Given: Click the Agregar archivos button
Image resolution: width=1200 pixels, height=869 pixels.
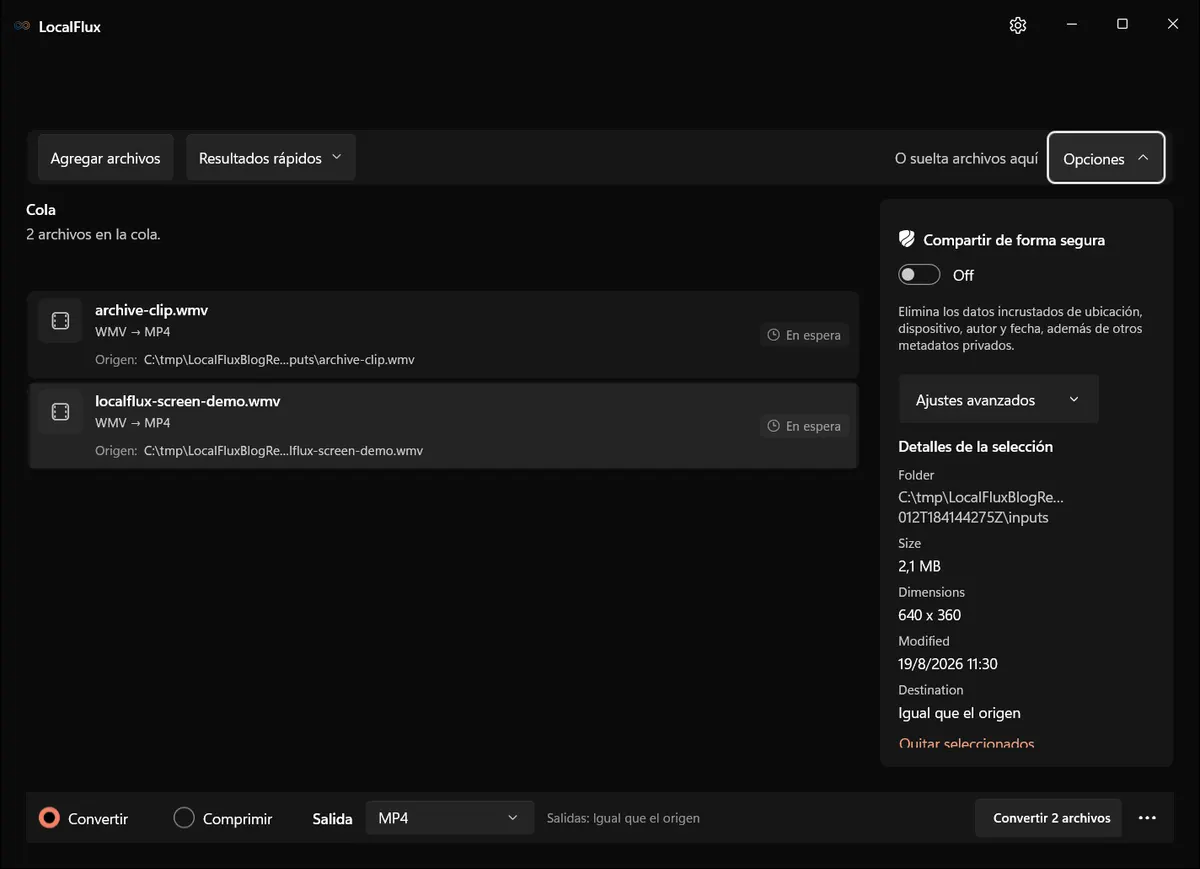Looking at the screenshot, I should 105,158.
